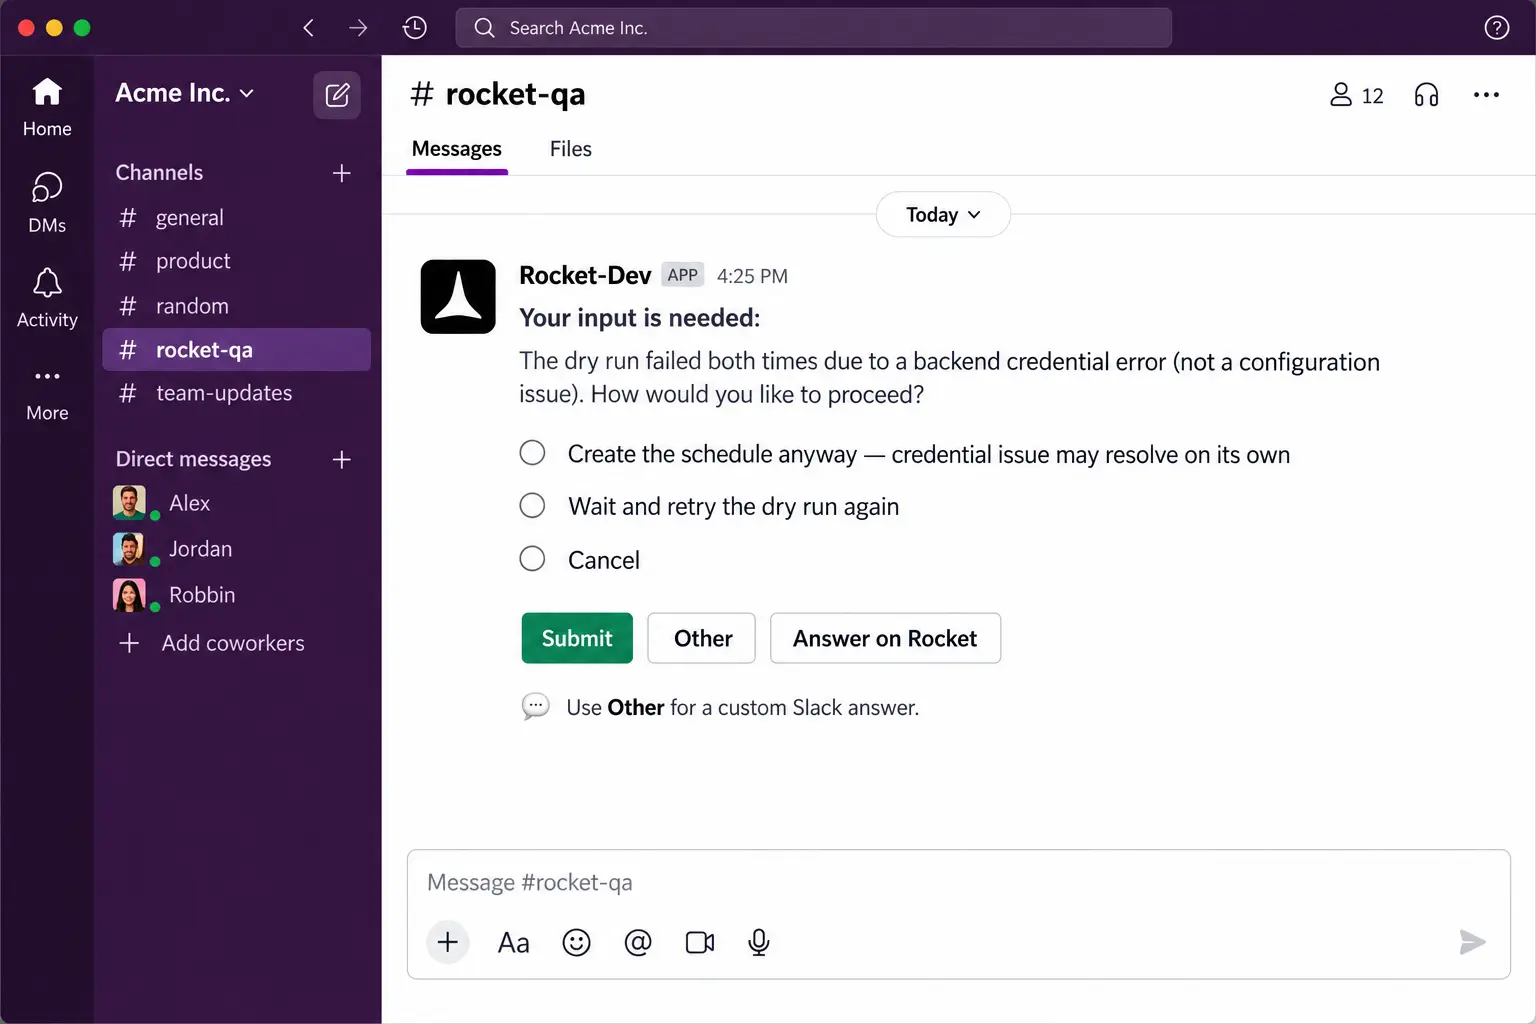This screenshot has width=1536, height=1024.
Task: Record a video clip
Action: click(700, 942)
